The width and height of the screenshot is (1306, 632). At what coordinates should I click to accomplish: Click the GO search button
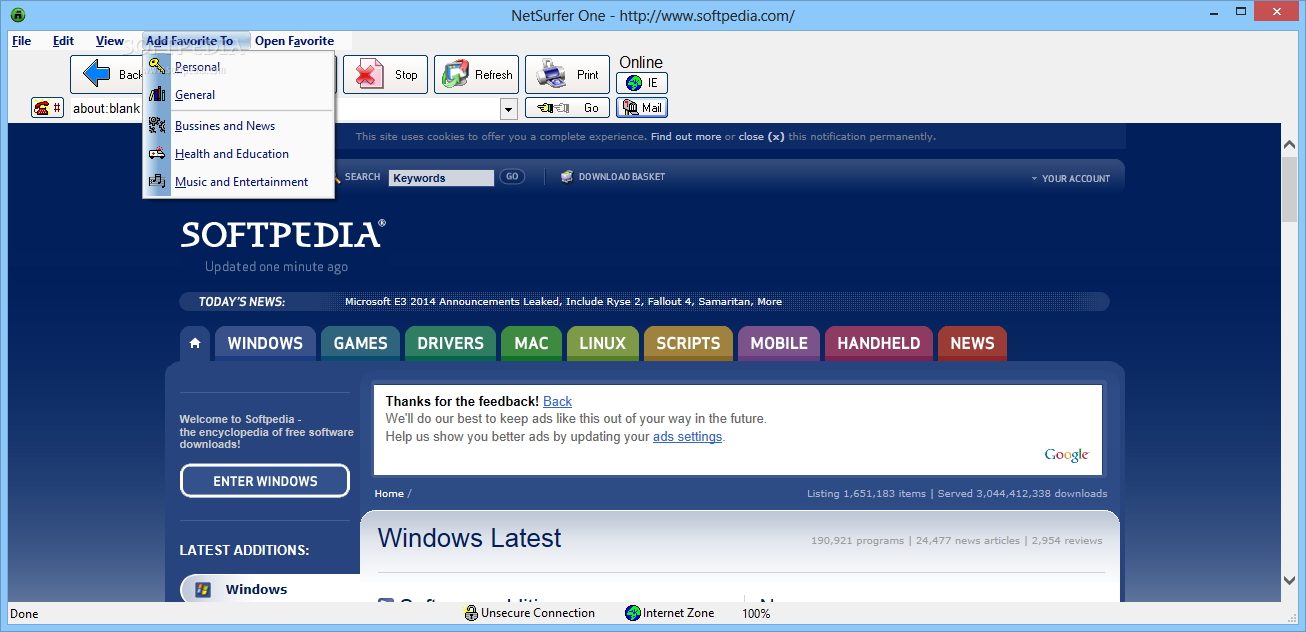[512, 177]
